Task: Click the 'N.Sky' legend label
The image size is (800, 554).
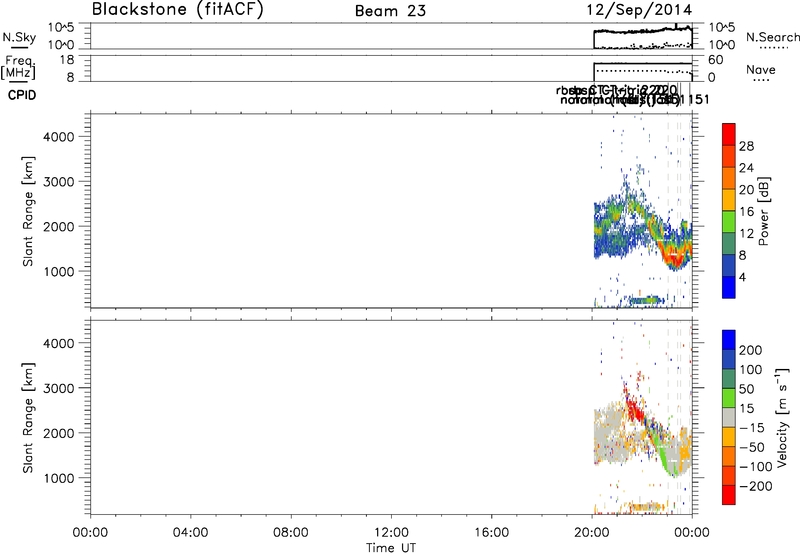Action: pyautogui.click(x=19, y=37)
